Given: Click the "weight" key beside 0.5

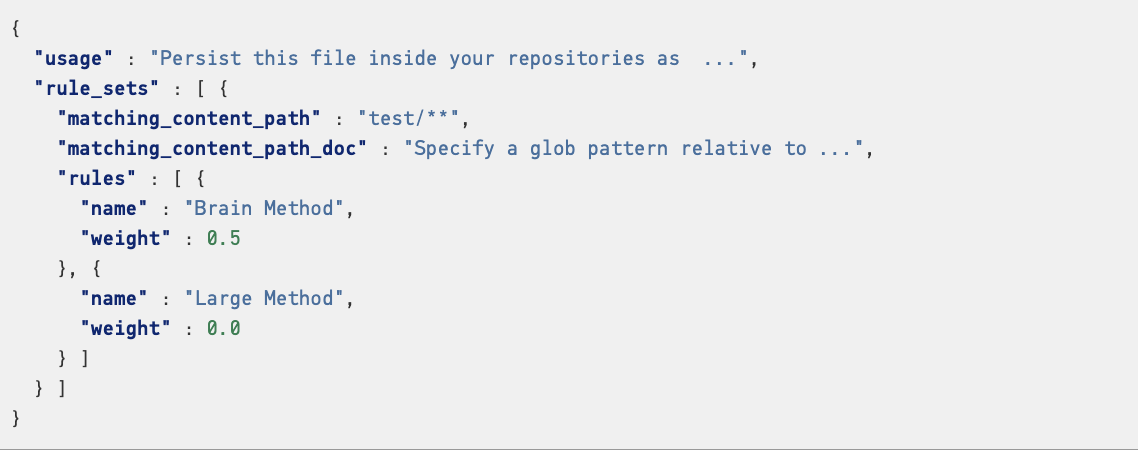Looking at the screenshot, I should (x=126, y=239).
